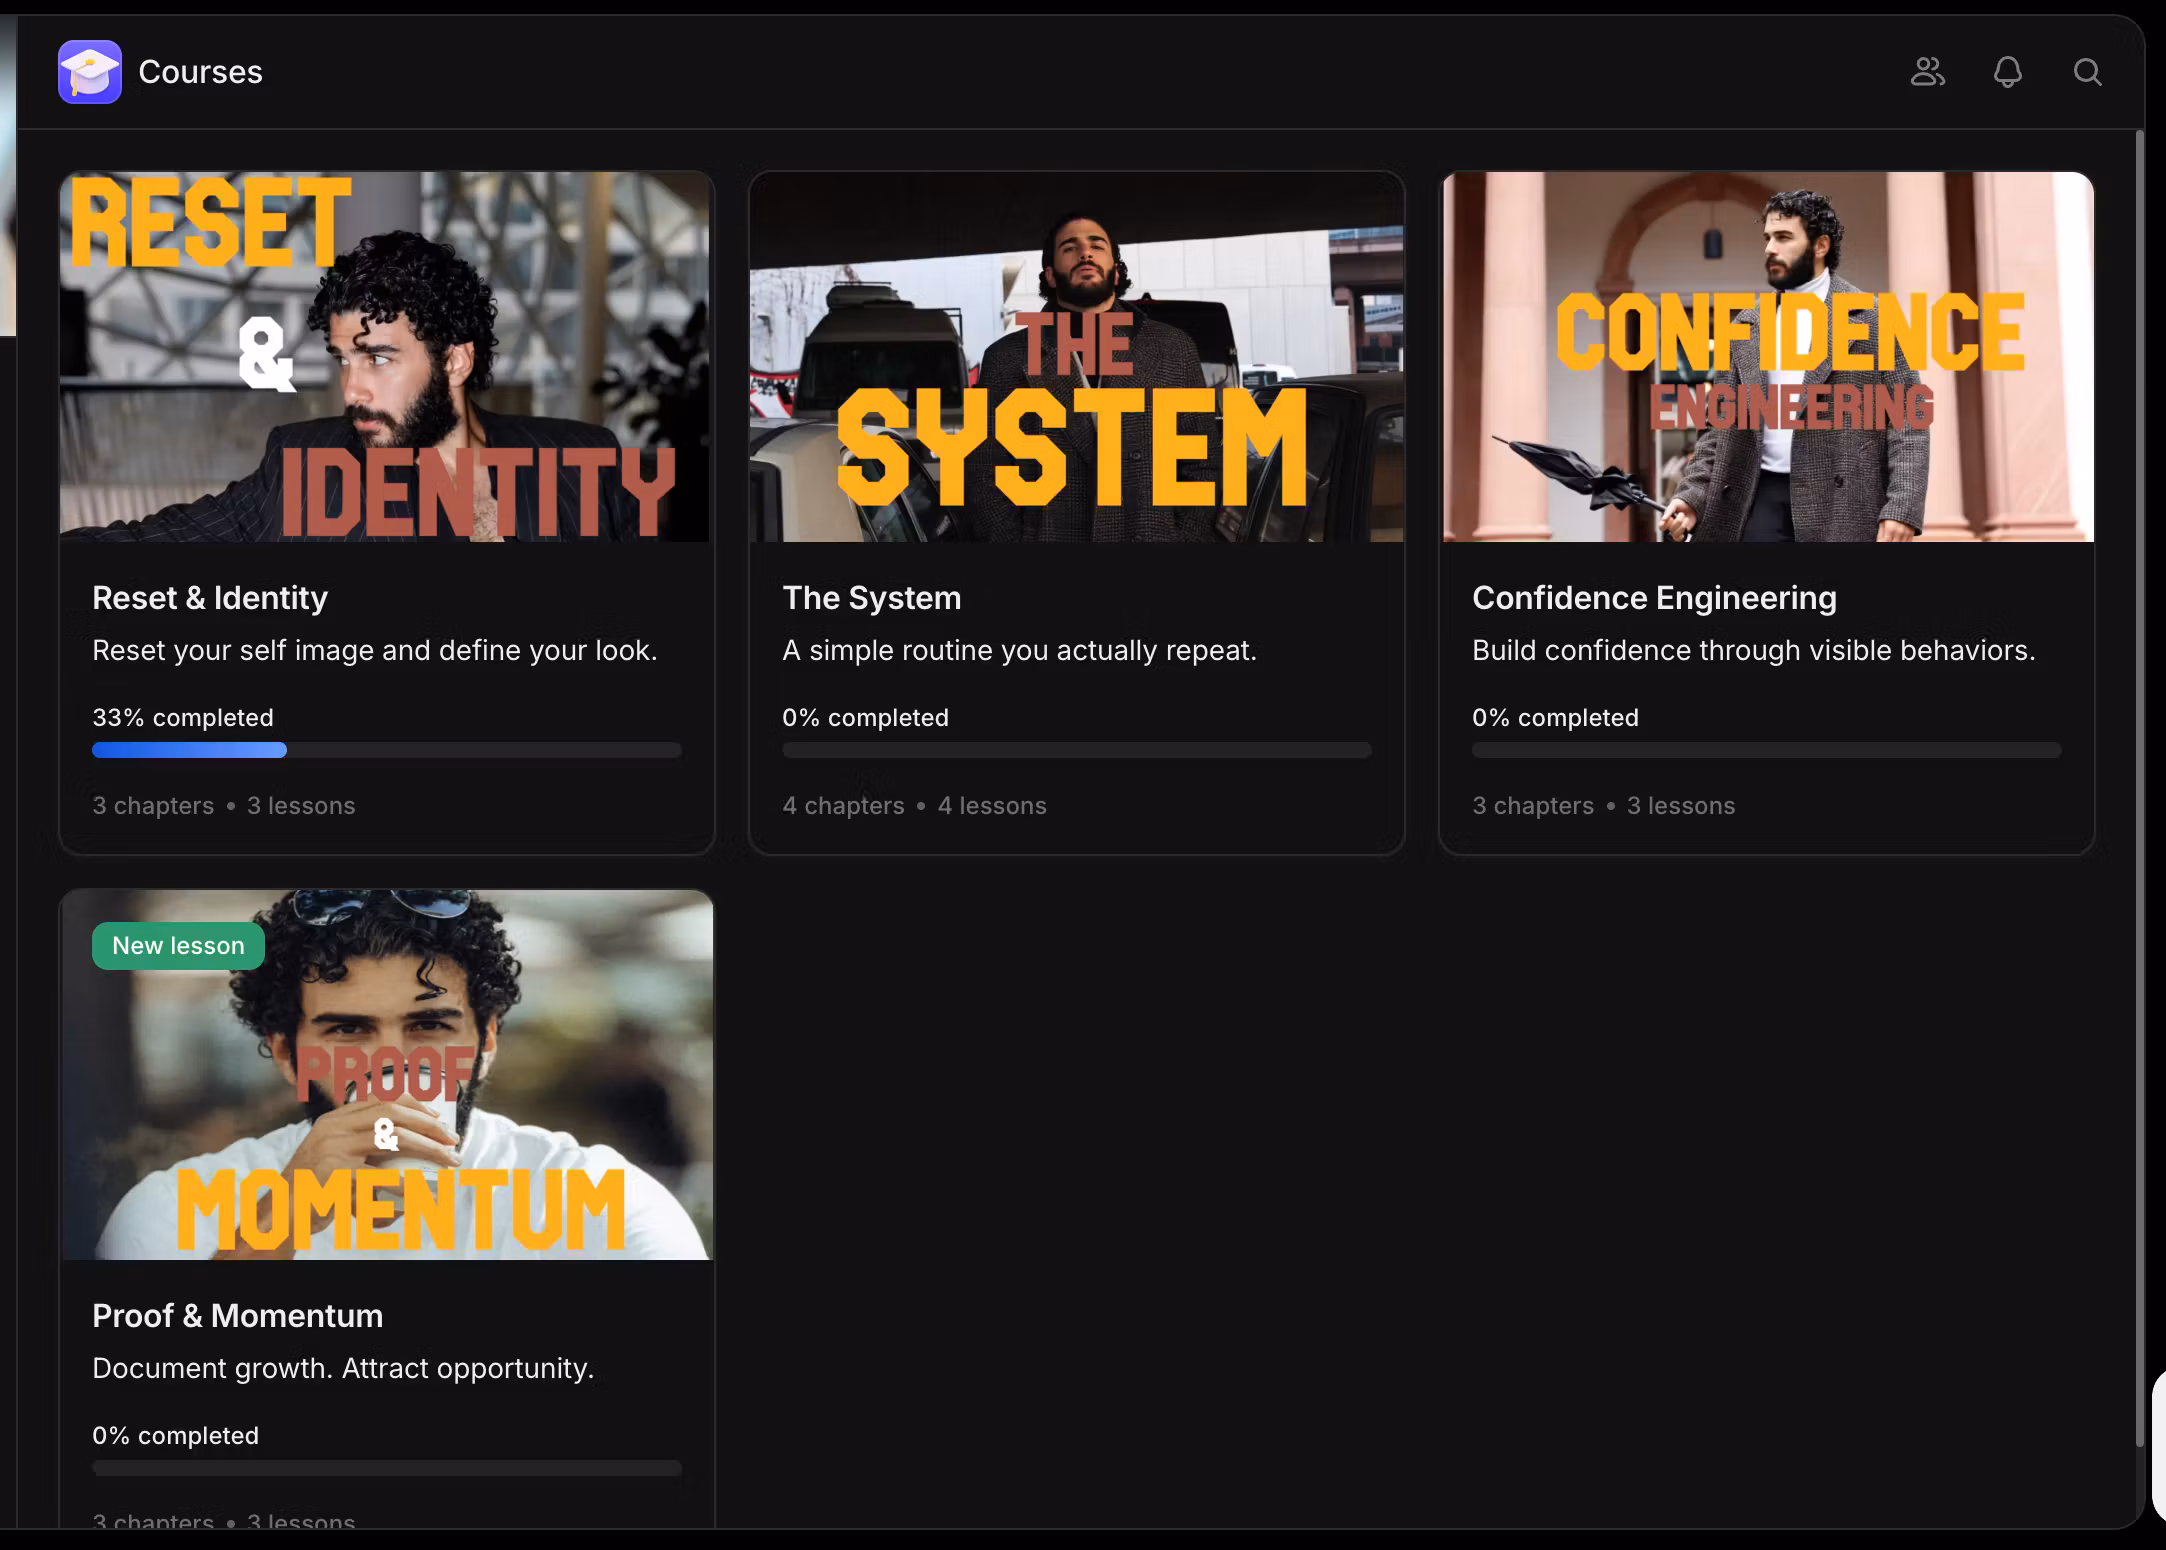Click 'Build confidence through visible behaviors.'
This screenshot has width=2166, height=1550.
click(x=1754, y=650)
